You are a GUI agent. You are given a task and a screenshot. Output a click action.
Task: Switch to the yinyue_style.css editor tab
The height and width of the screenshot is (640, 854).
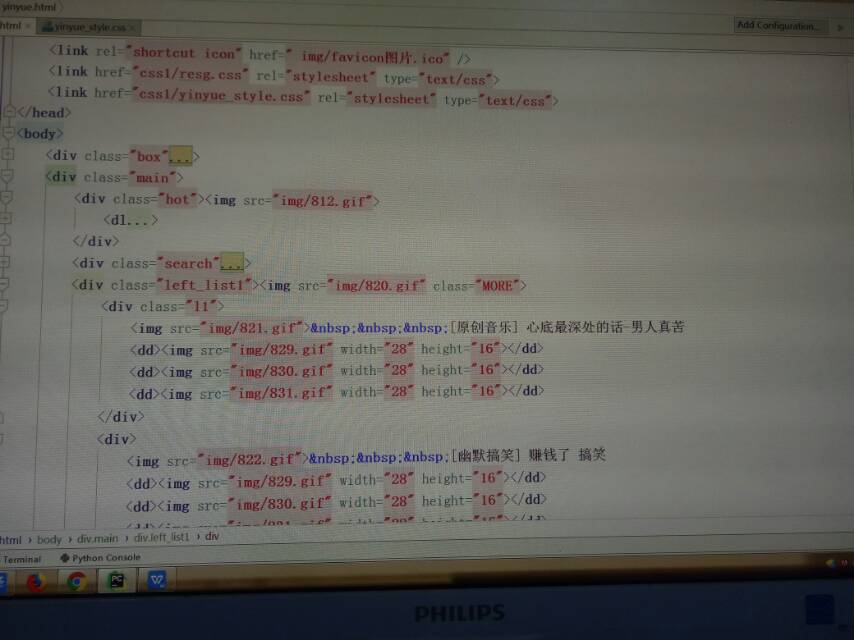[x=87, y=27]
